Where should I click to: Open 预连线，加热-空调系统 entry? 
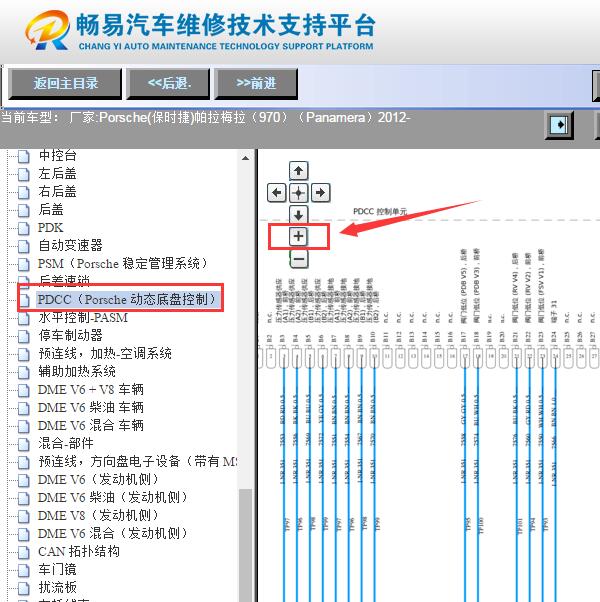[105, 353]
